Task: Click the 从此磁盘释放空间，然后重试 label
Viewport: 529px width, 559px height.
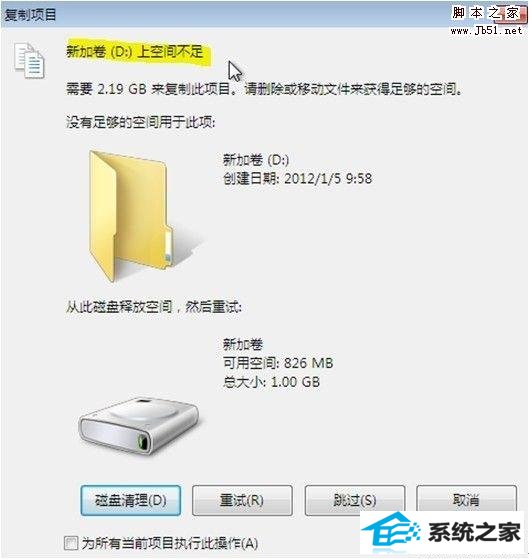Action: (154, 306)
